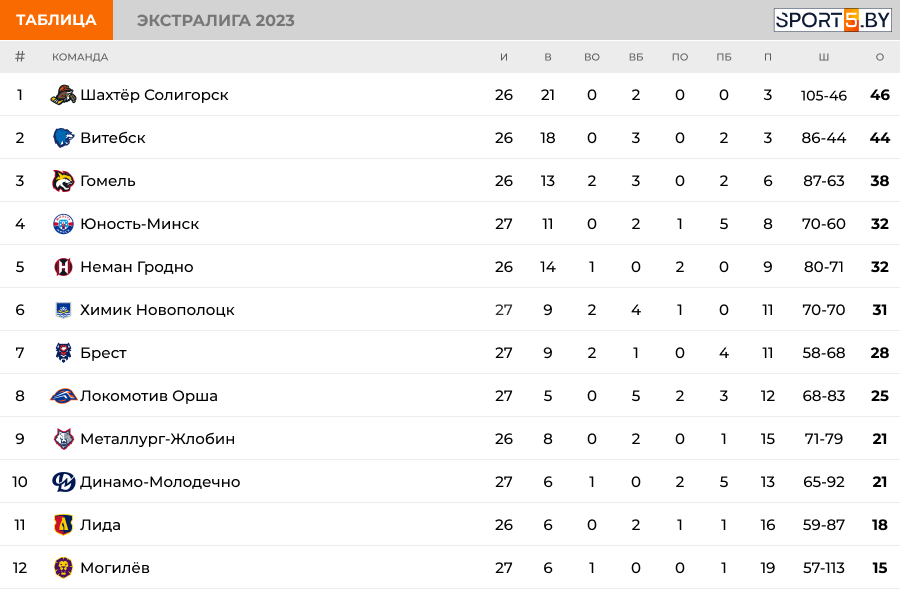Open the Могилёв team name link
Image resolution: width=900 pixels, height=589 pixels.
tap(115, 568)
